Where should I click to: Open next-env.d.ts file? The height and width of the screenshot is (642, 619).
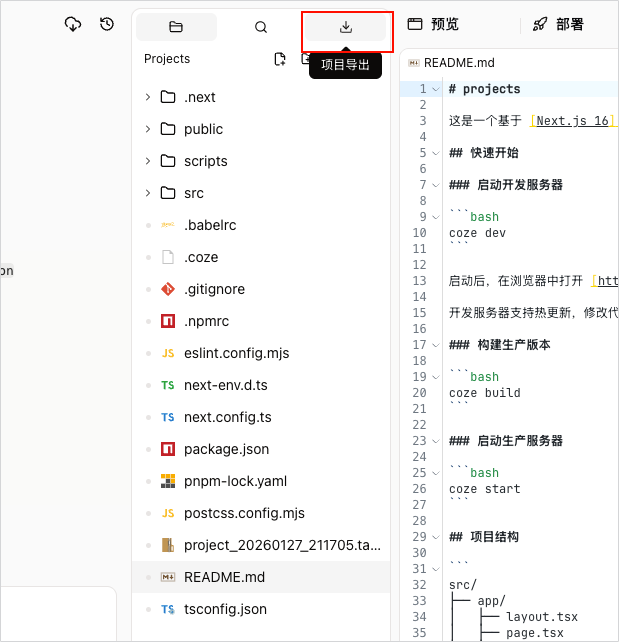[261, 385]
